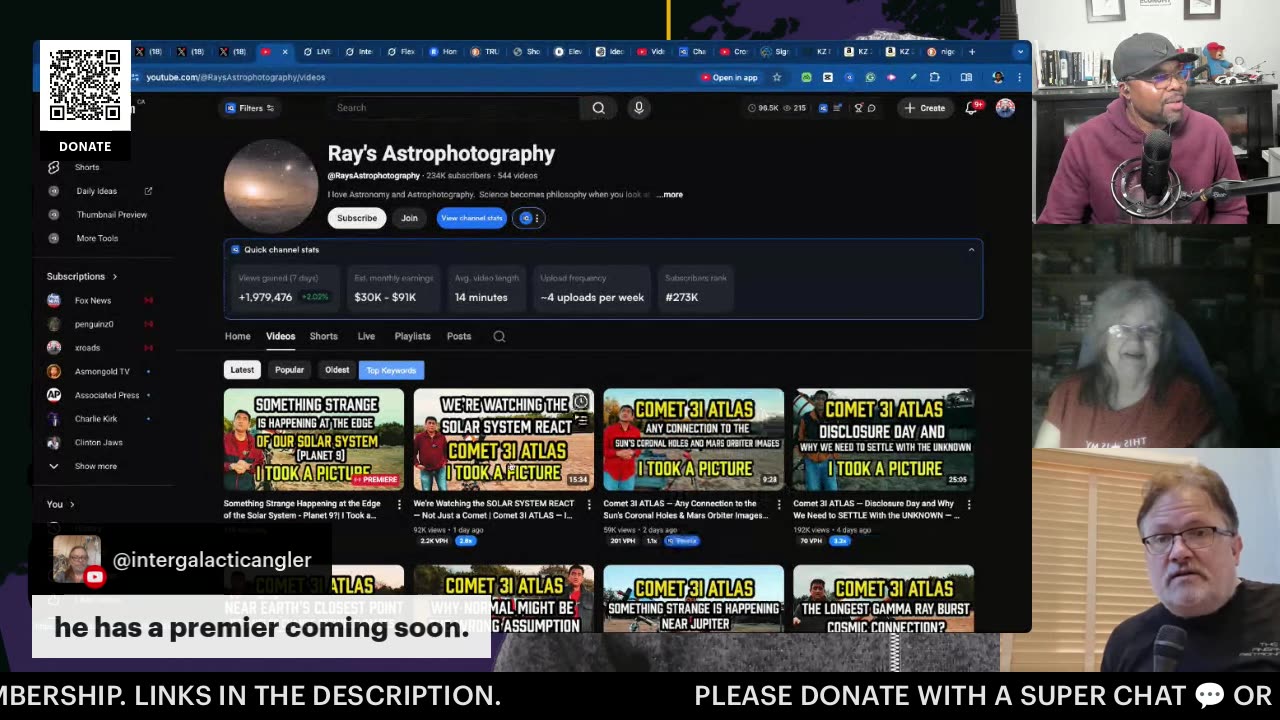This screenshot has width=1280, height=720.
Task: Click View channel stats button
Action: [471, 218]
